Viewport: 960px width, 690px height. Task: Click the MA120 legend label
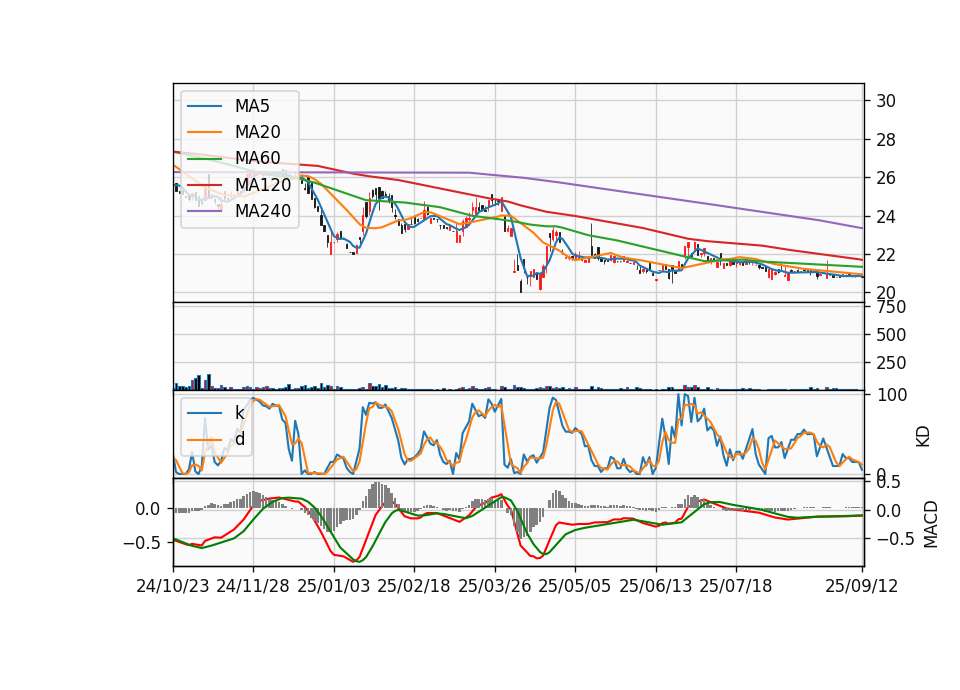263,184
